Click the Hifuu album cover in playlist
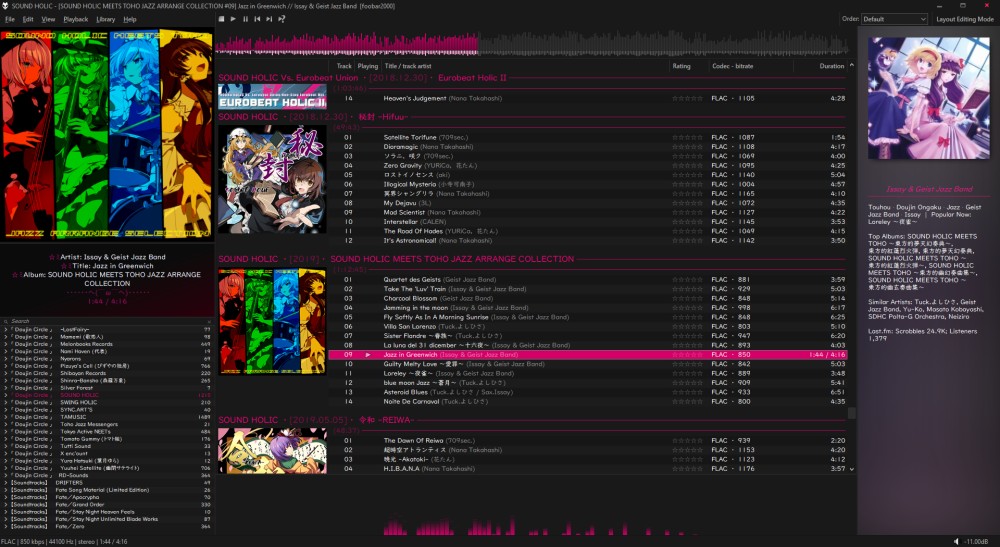This screenshot has width=1000, height=547. tap(272, 179)
